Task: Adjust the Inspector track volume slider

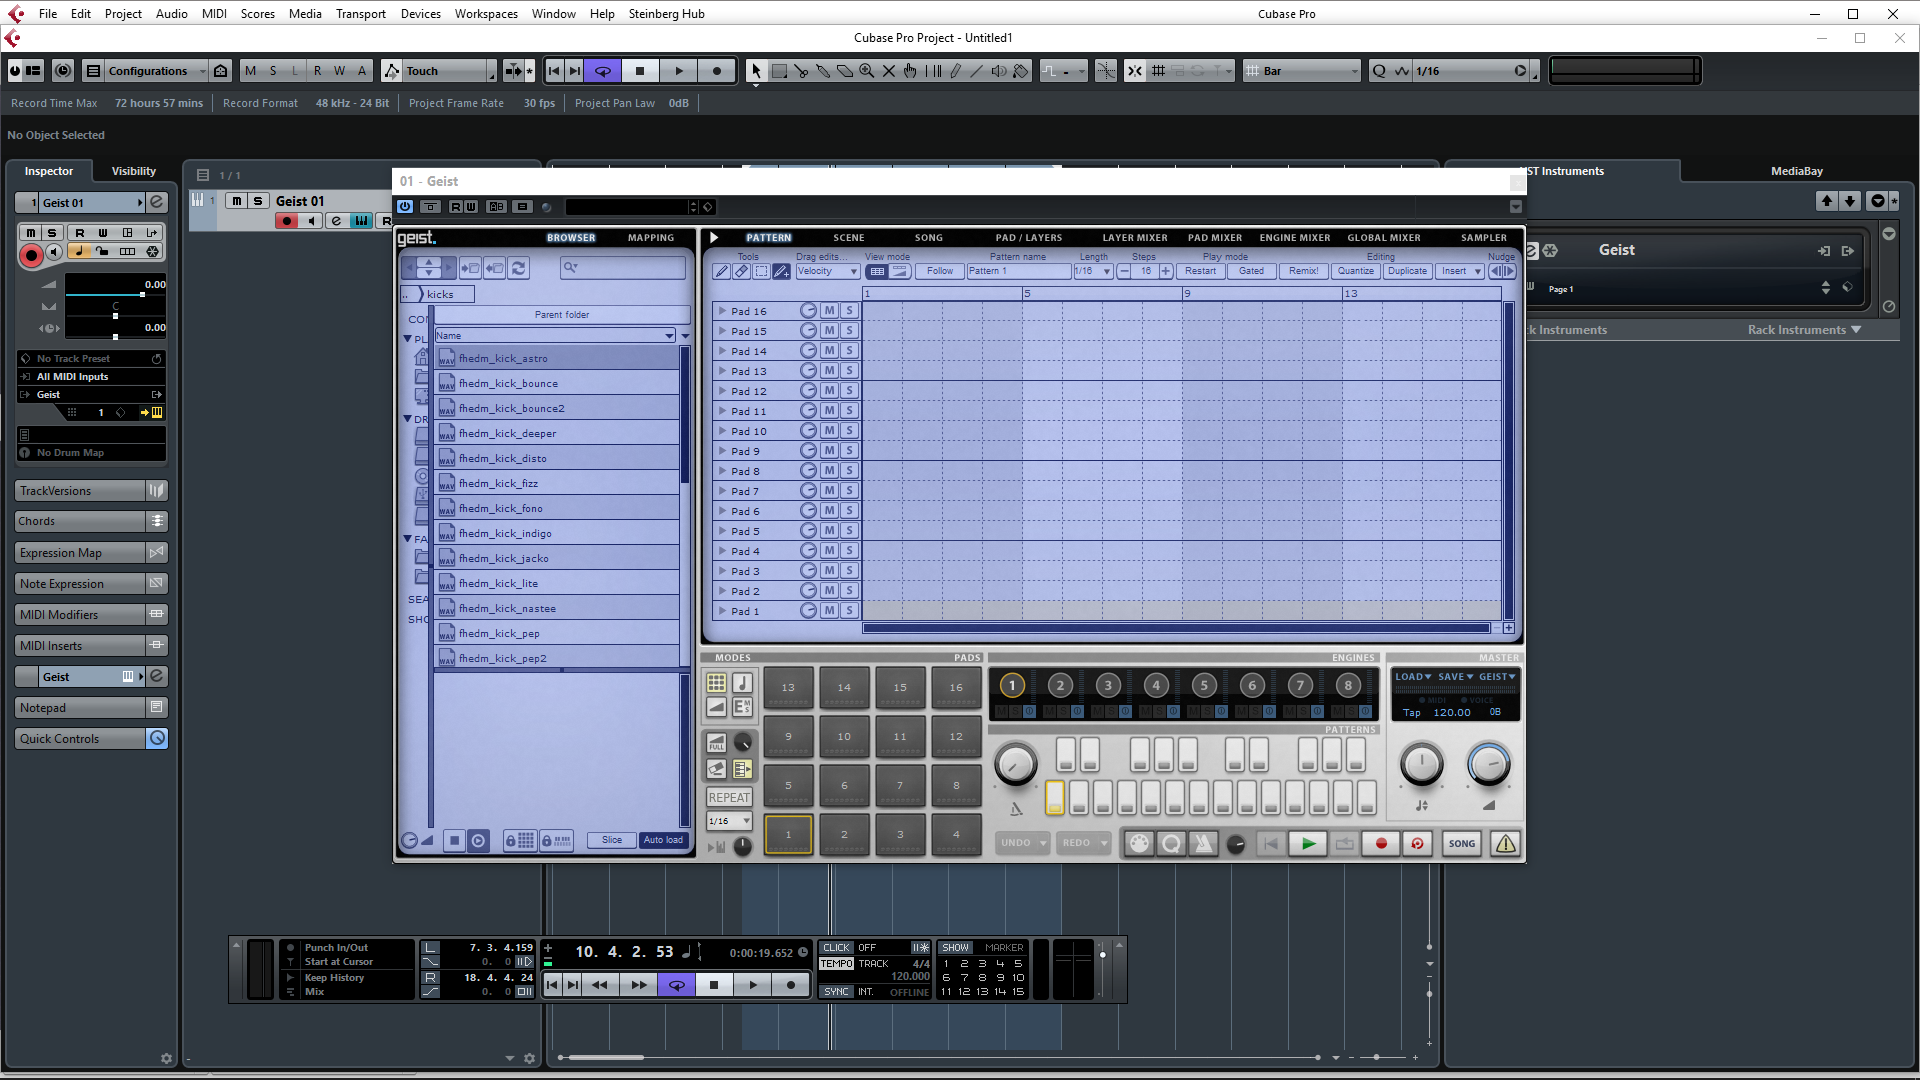Action: point(142,294)
